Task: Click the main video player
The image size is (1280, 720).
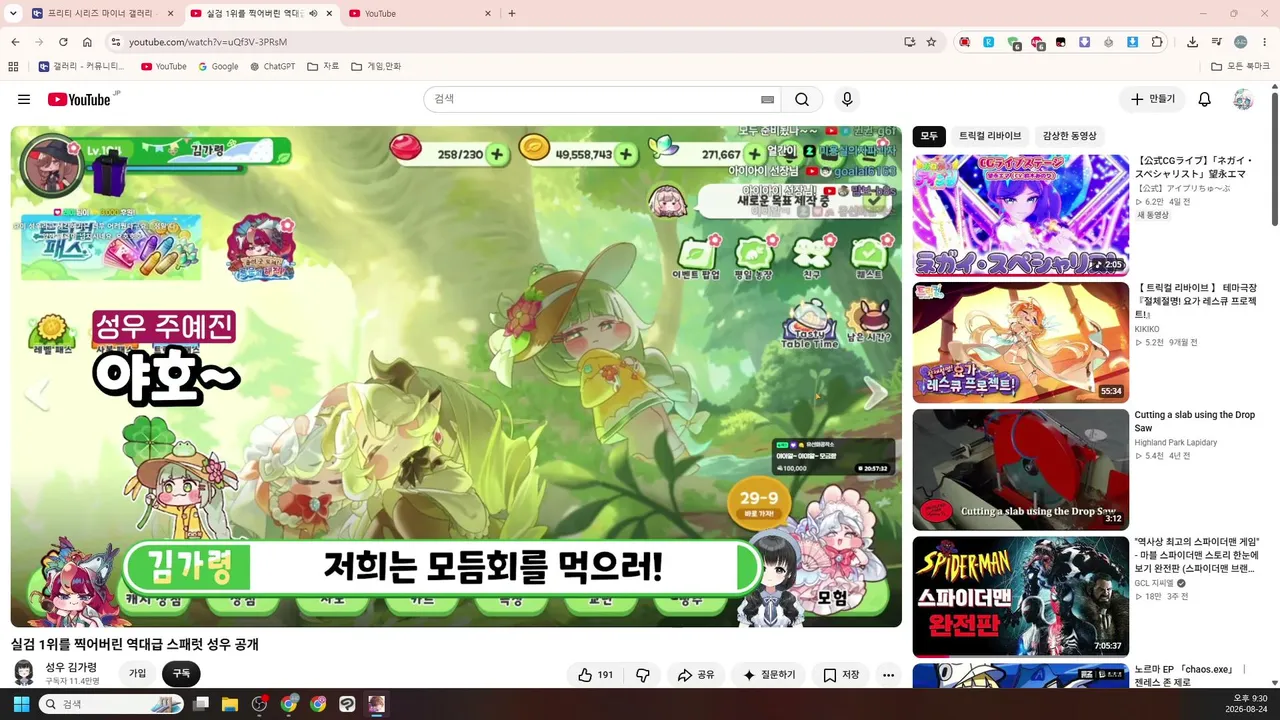Action: [x=456, y=376]
